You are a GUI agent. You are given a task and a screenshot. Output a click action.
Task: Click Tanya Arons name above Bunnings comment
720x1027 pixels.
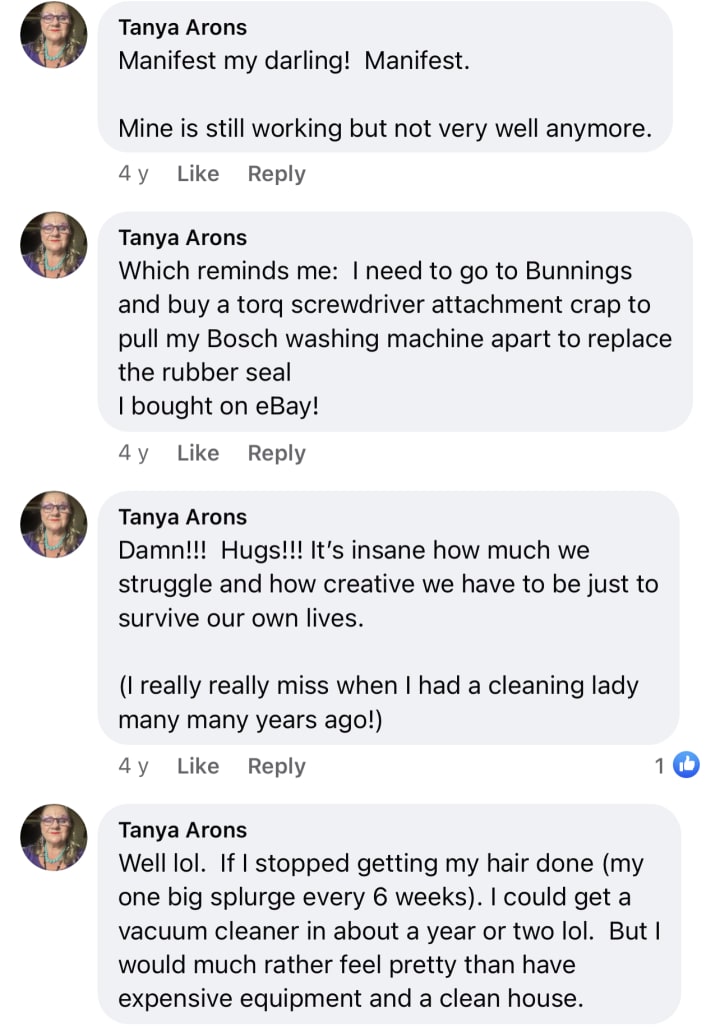(182, 238)
